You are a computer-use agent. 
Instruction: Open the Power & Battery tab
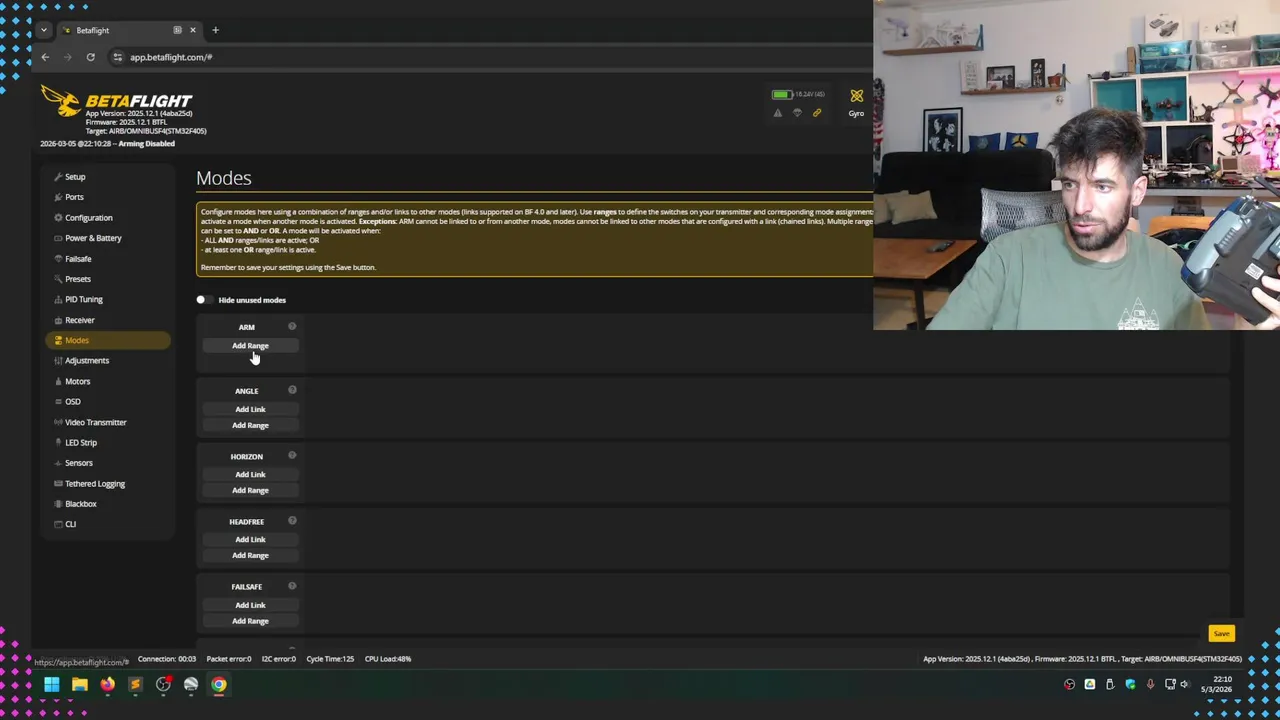tap(107, 238)
